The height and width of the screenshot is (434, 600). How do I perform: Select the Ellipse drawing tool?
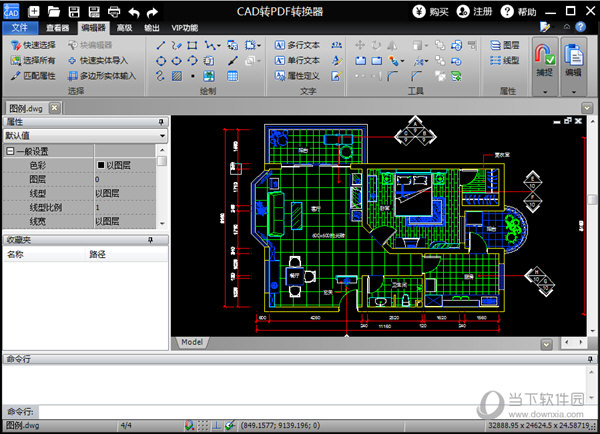coord(176,60)
